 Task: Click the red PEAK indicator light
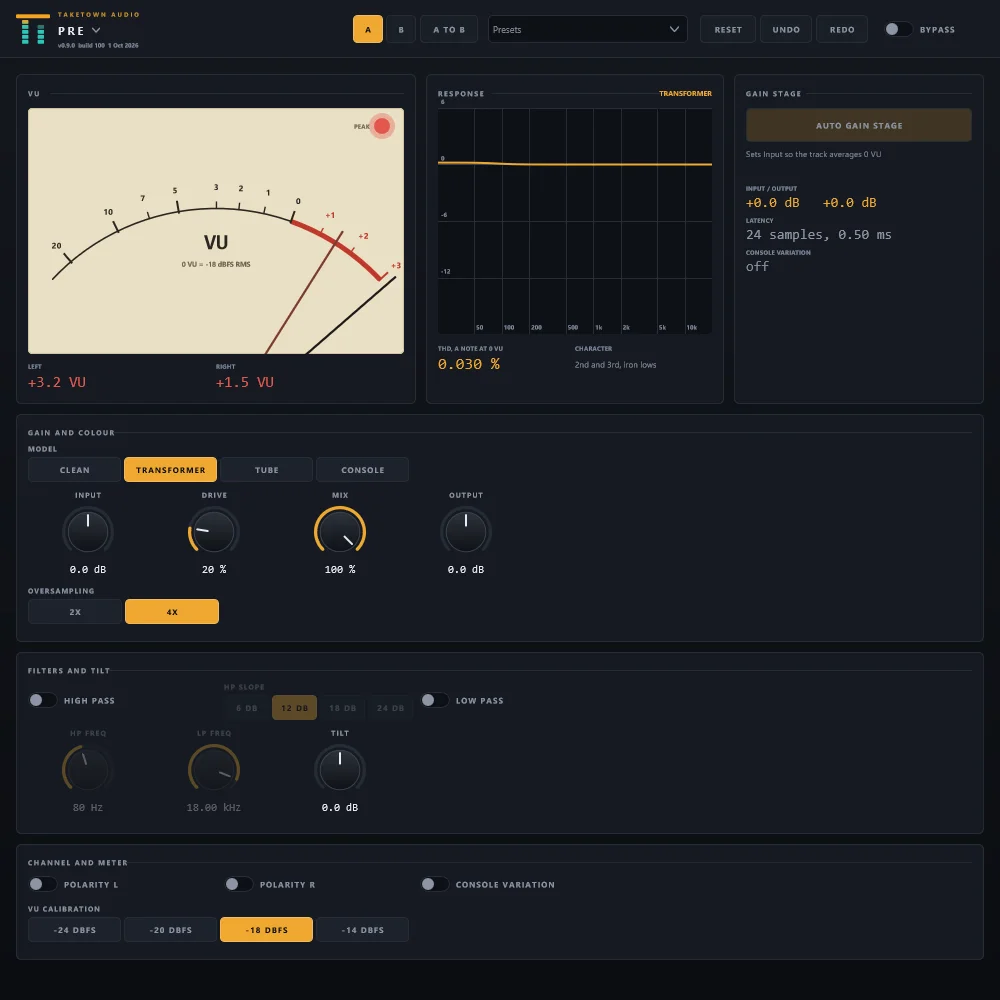click(382, 126)
